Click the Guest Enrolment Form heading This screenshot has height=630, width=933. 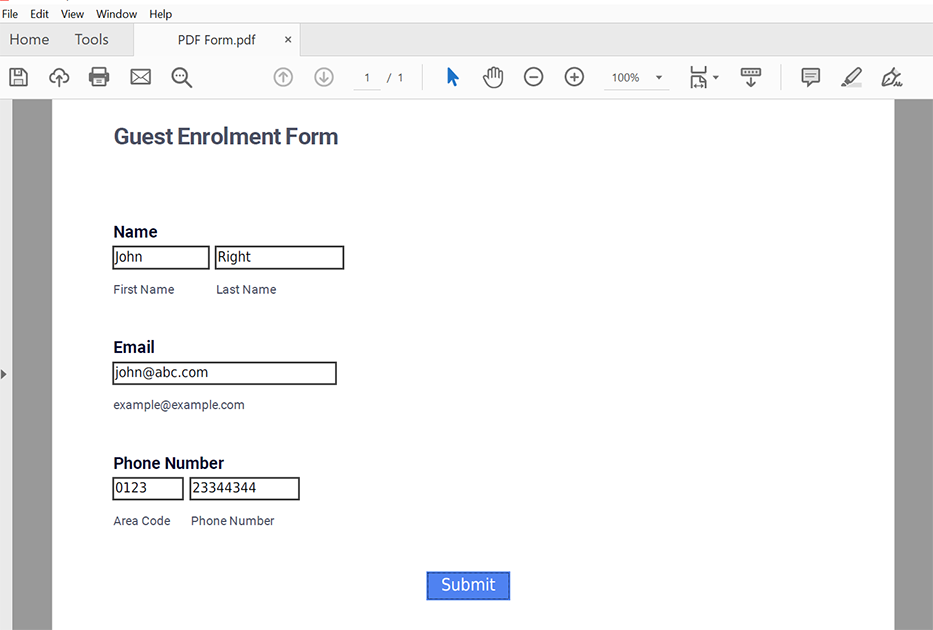click(x=226, y=137)
